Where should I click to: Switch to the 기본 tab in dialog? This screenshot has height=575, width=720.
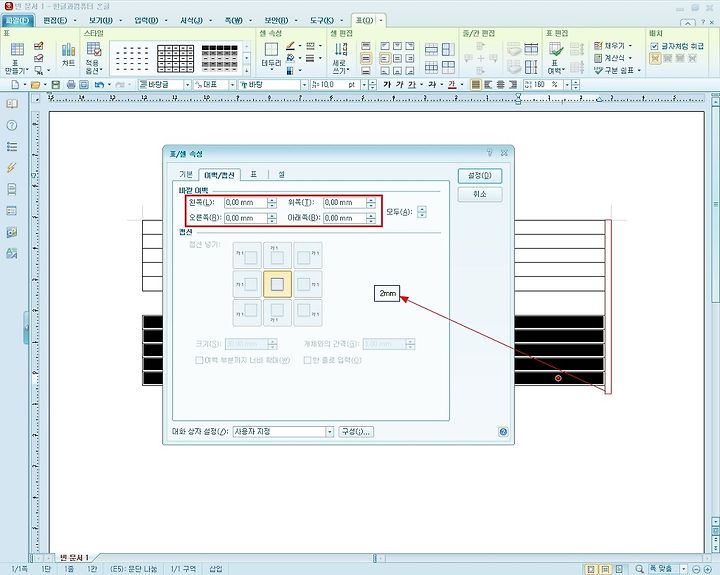[186, 175]
